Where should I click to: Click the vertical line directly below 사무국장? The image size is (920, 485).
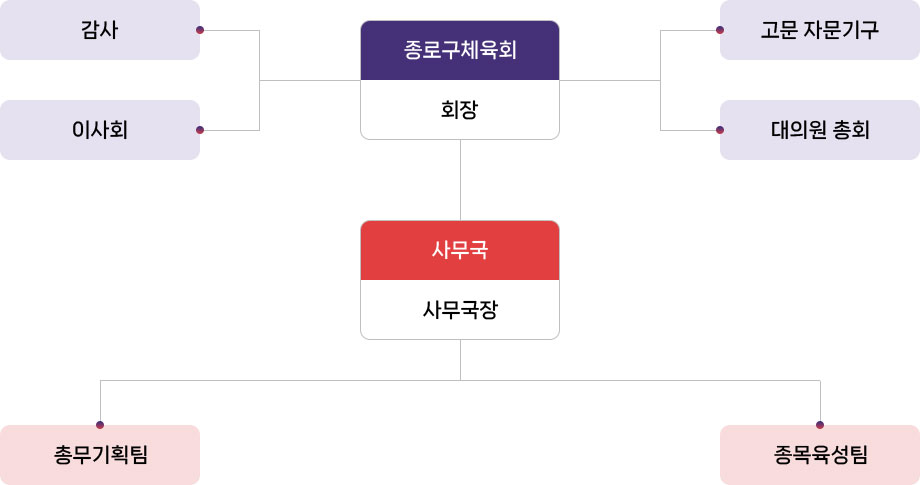point(460,360)
